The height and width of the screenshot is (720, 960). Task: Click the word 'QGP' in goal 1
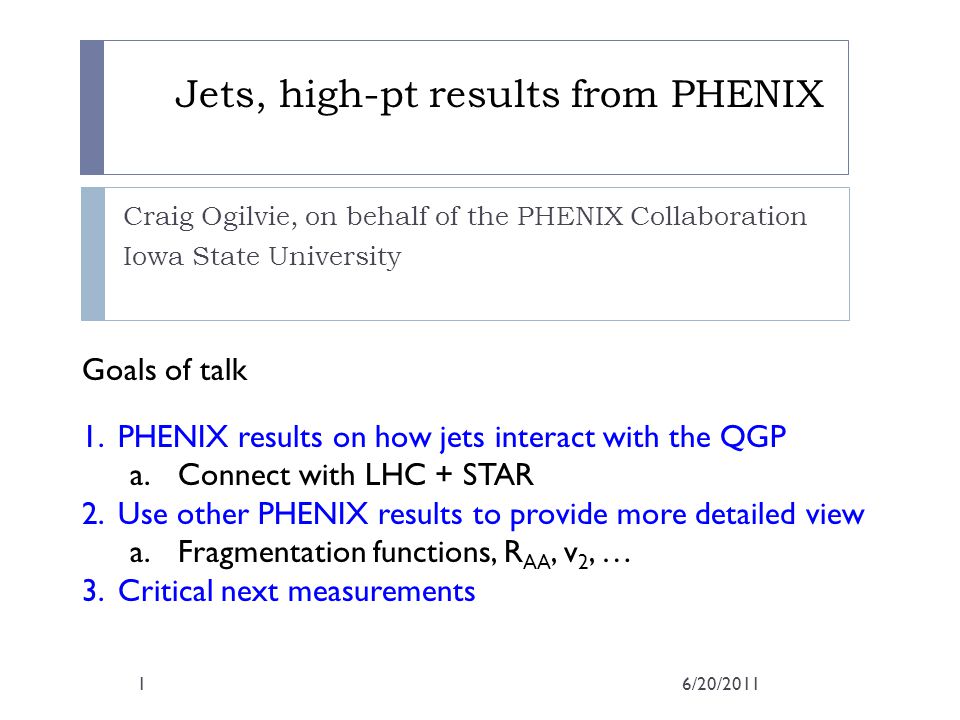tap(753, 437)
